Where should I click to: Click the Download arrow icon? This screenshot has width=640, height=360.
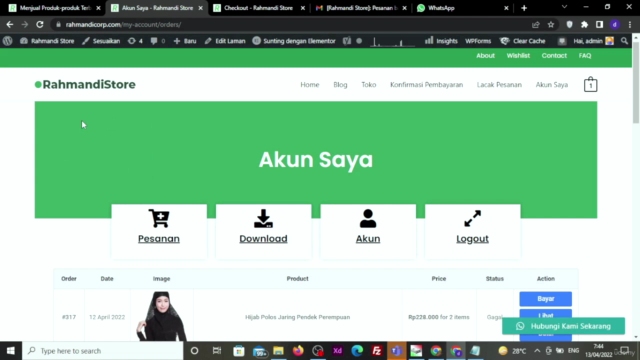pyautogui.click(x=263, y=218)
